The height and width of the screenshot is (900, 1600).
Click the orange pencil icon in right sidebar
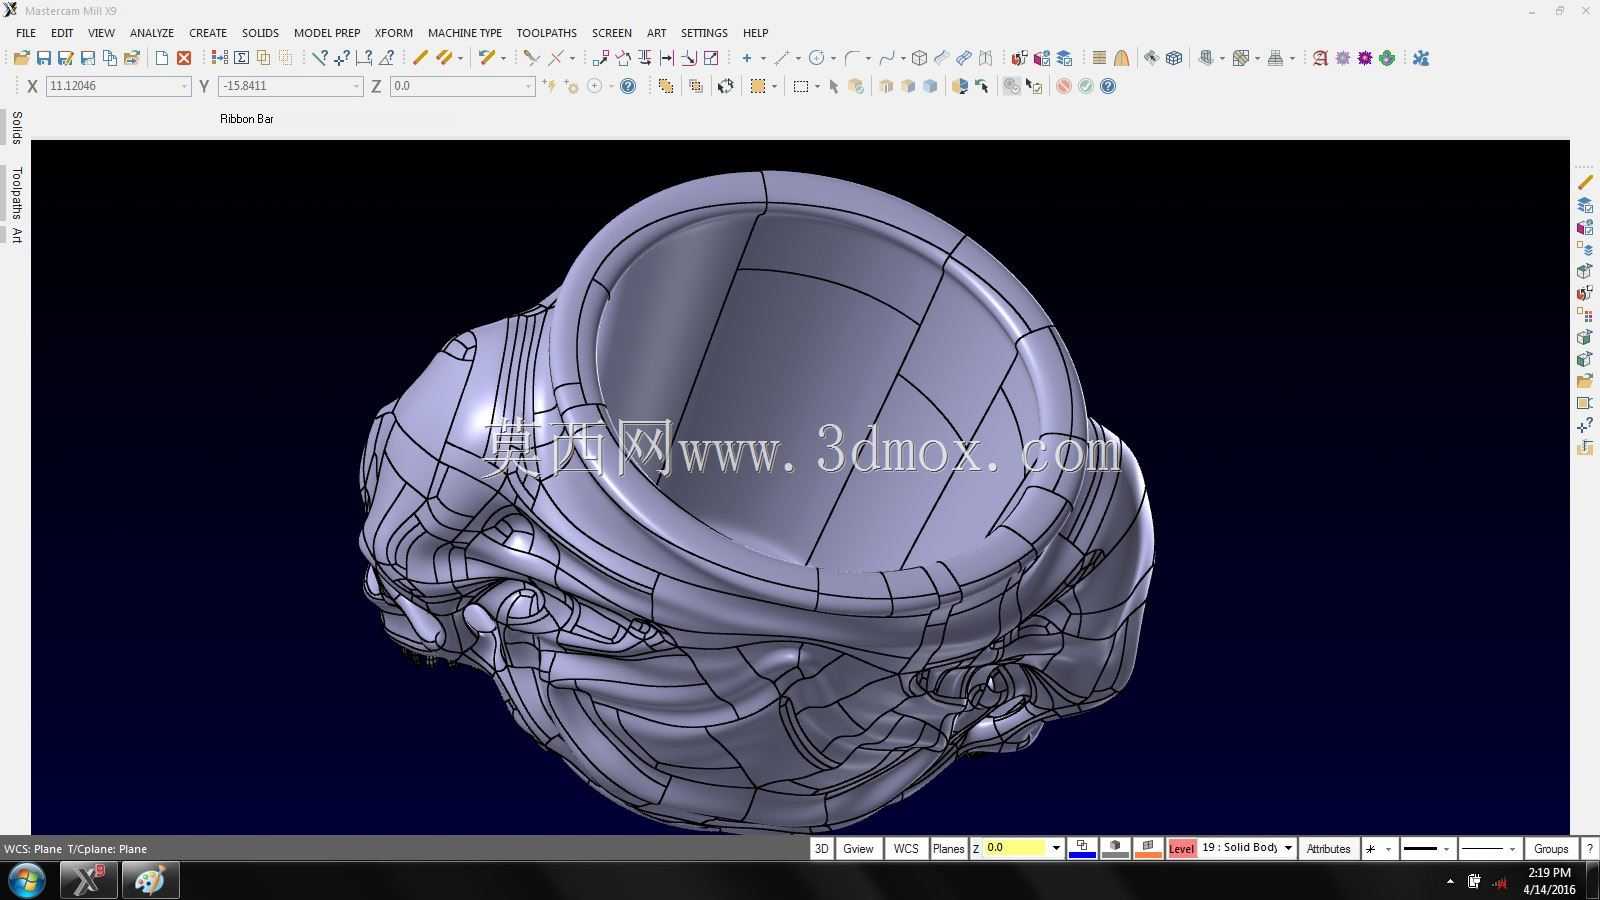(1585, 182)
